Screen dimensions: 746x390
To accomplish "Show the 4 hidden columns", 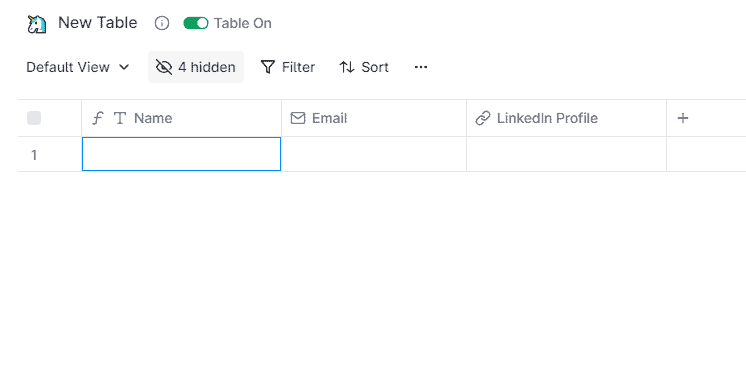I will pyautogui.click(x=196, y=67).
